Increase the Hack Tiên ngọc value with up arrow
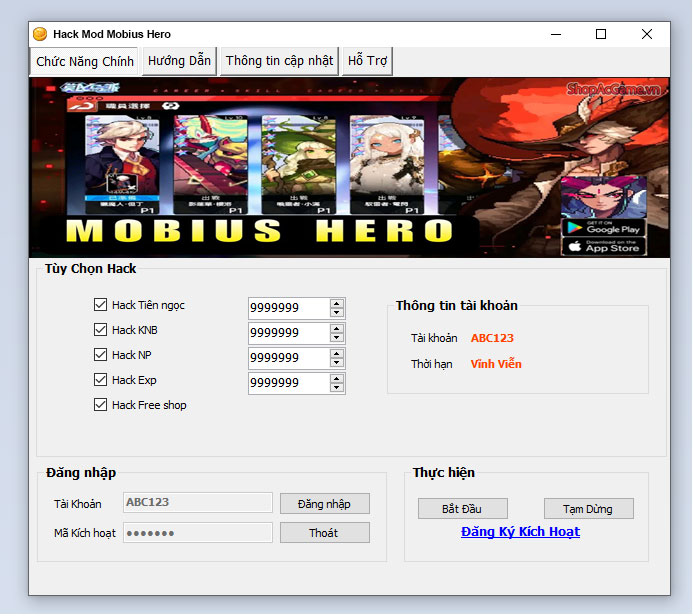 point(337,303)
